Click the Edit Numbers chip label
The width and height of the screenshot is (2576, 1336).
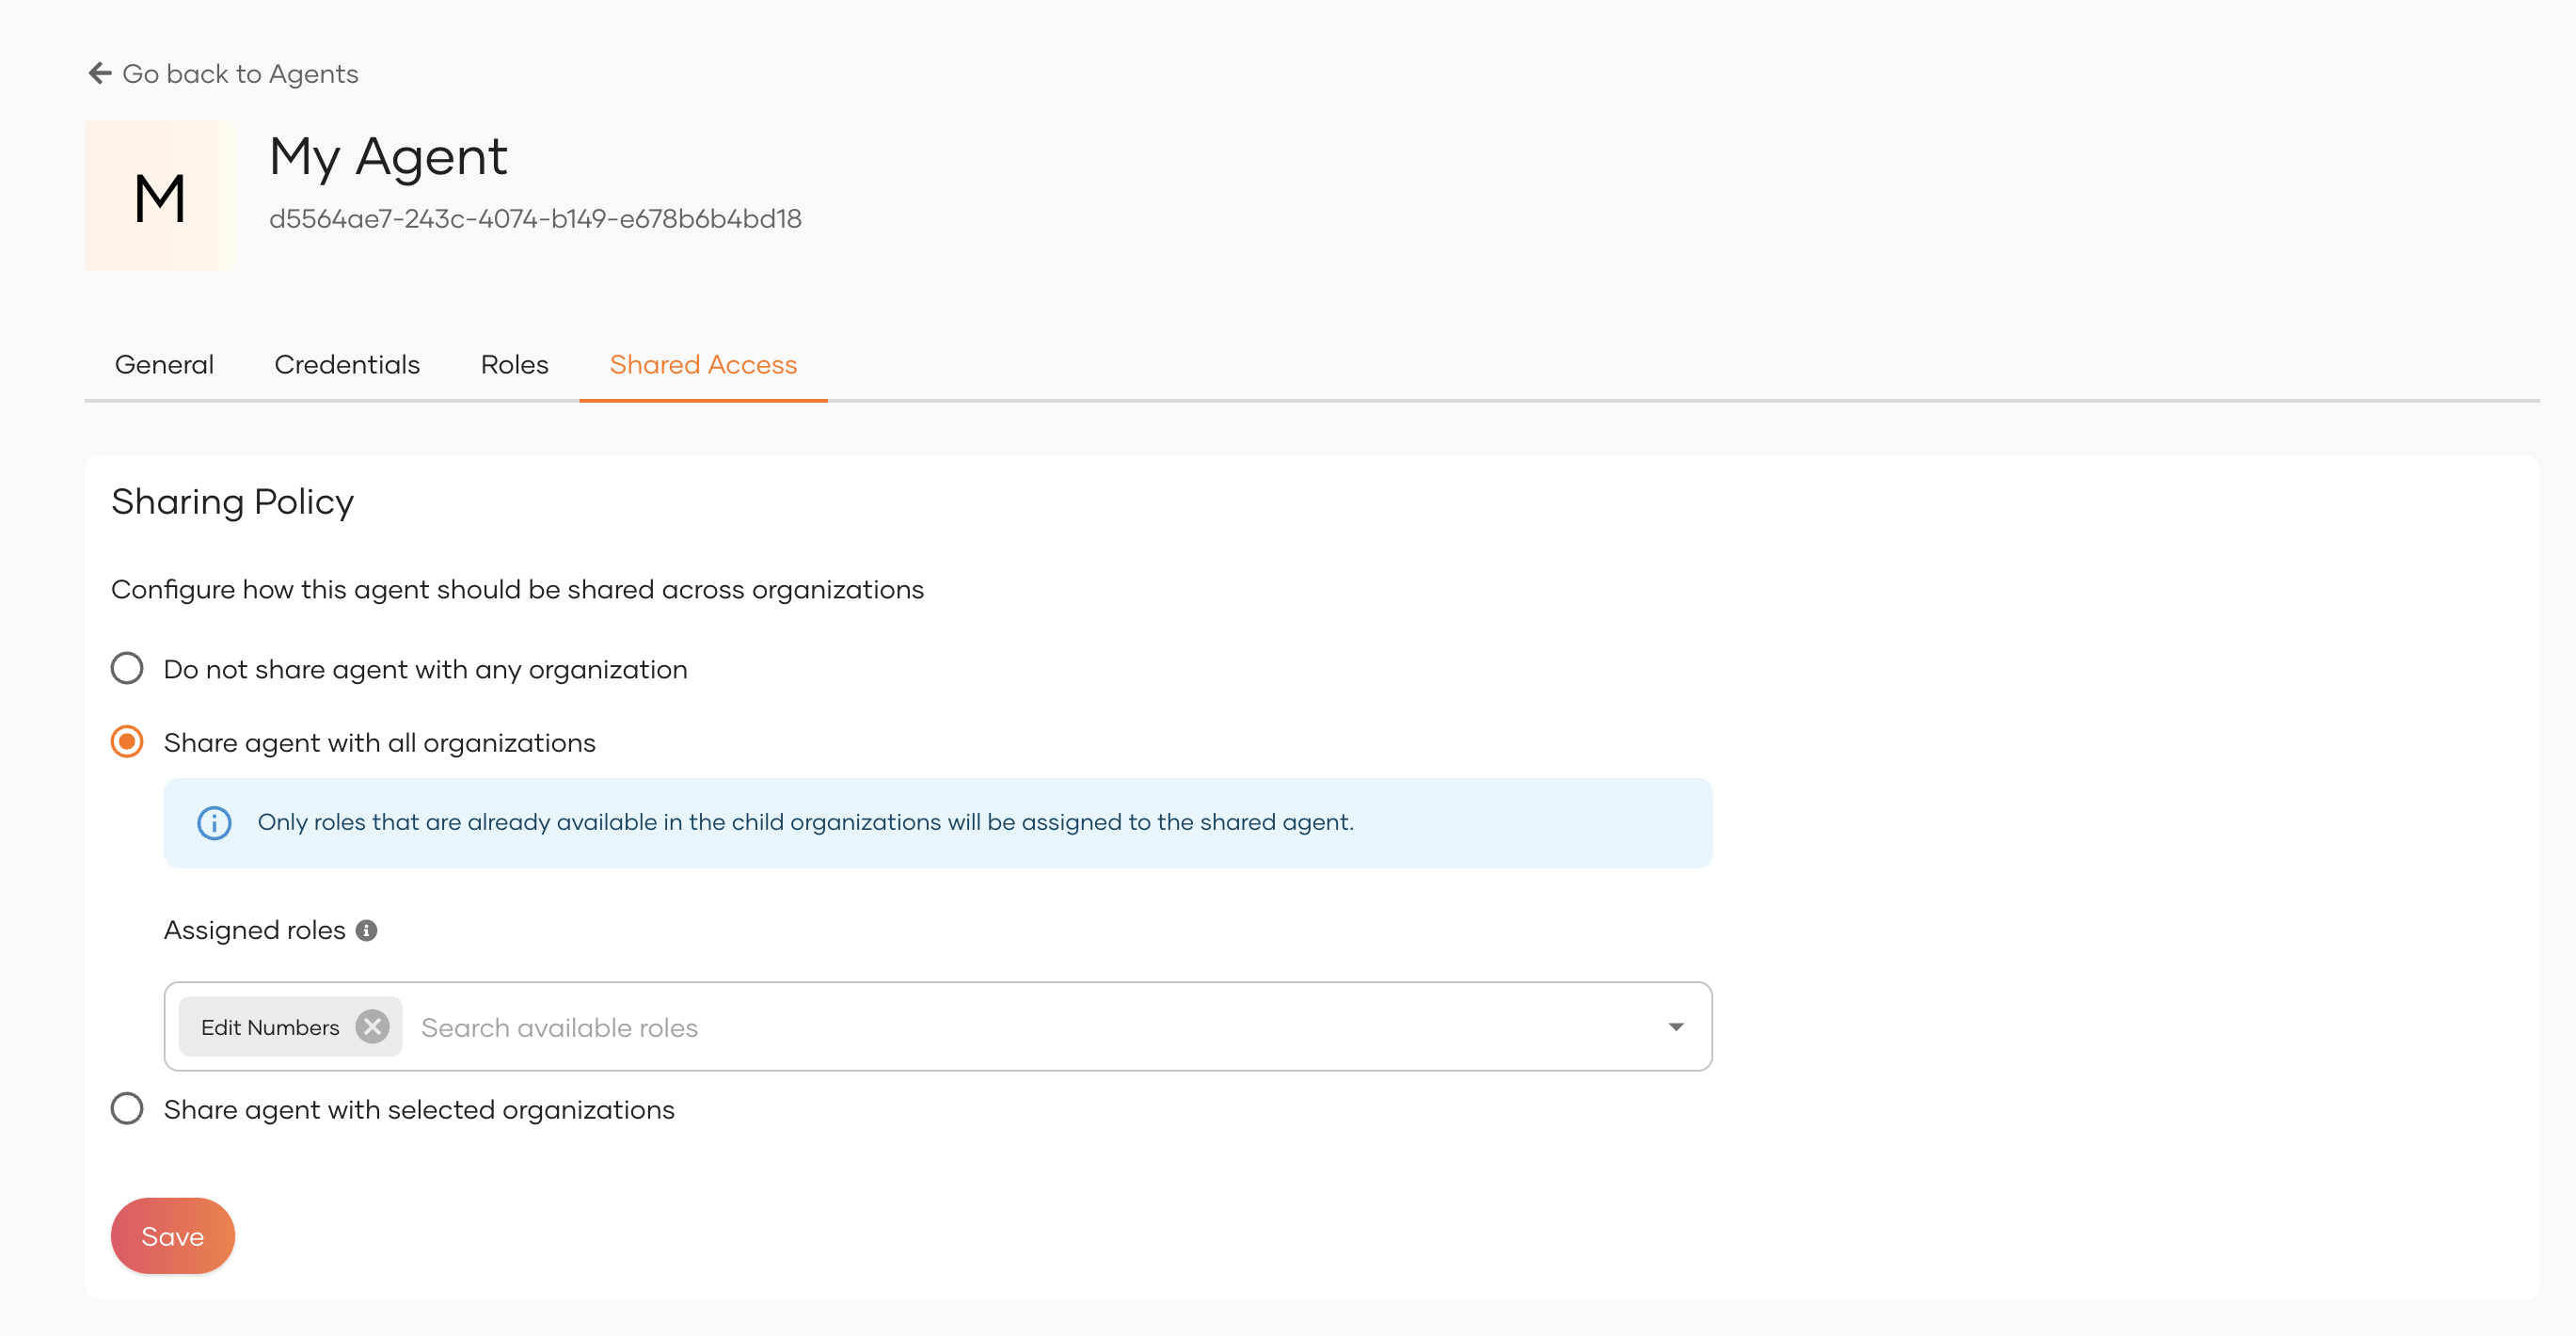[270, 1027]
